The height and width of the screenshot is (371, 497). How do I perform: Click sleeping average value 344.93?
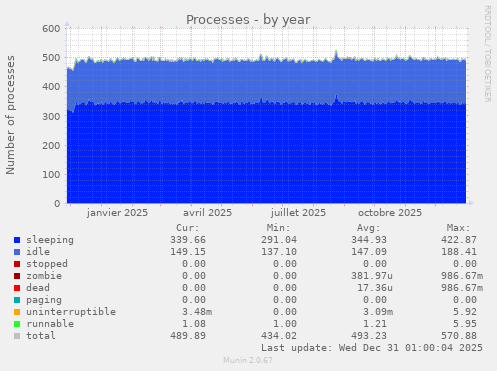coord(369,240)
